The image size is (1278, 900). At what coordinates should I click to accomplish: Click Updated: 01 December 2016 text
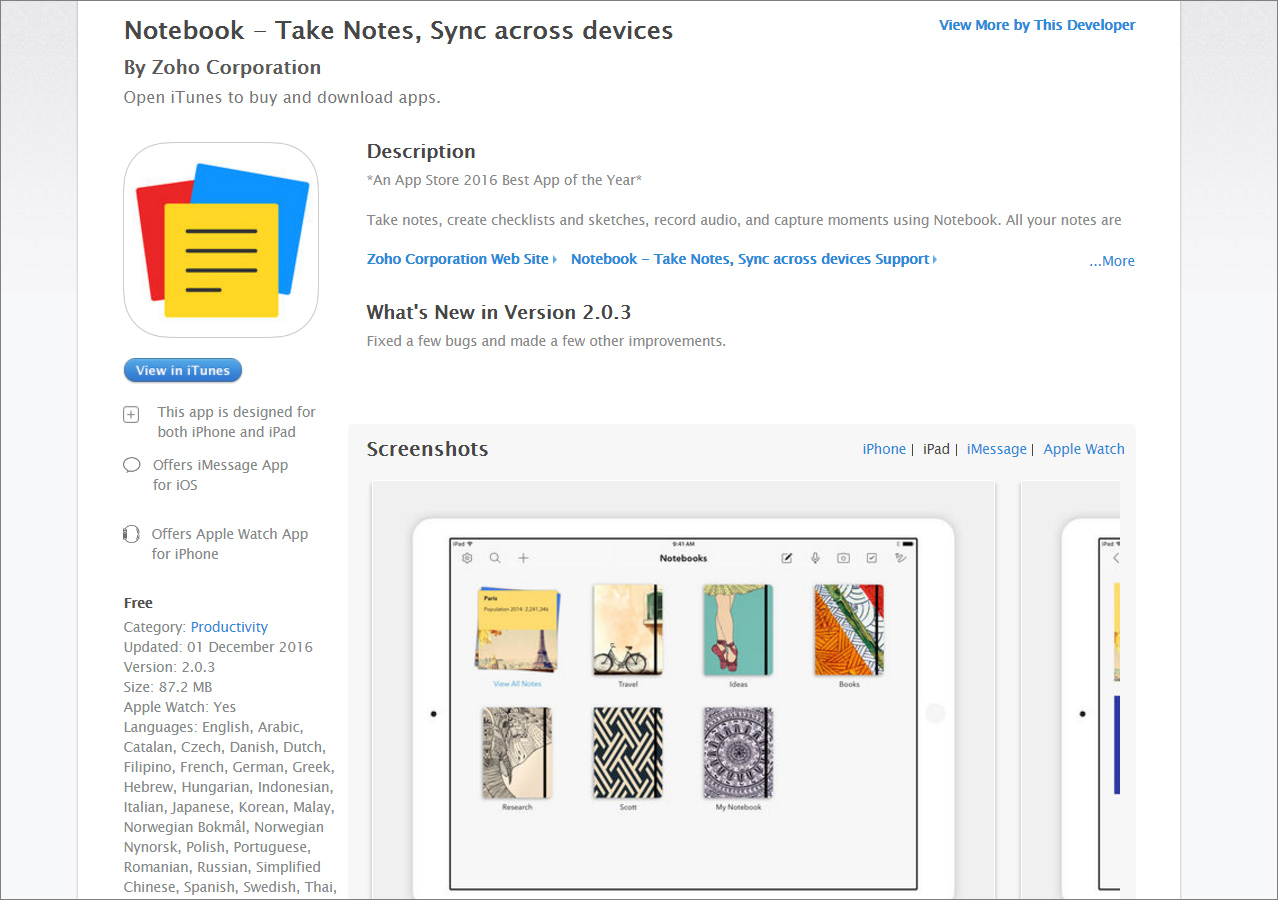click(x=218, y=647)
